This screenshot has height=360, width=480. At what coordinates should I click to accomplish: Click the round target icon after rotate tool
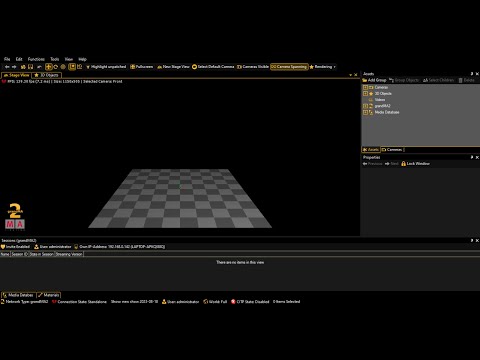click(63, 67)
